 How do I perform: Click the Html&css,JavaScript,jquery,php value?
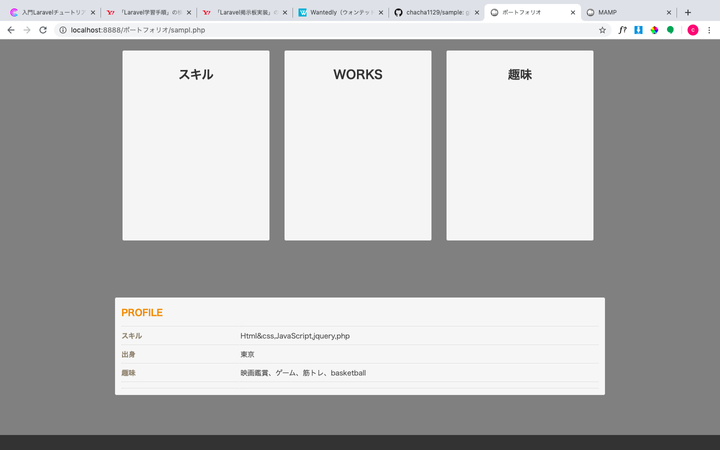pyautogui.click(x=295, y=336)
